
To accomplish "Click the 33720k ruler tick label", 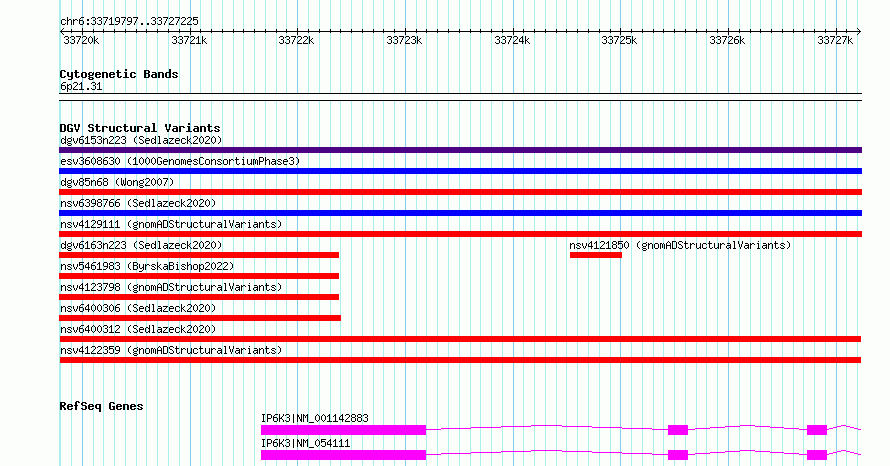I will pos(81,41).
